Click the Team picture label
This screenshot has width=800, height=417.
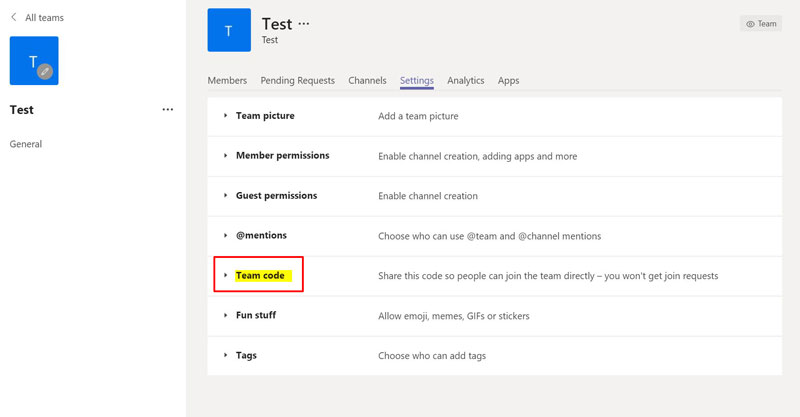pos(265,116)
